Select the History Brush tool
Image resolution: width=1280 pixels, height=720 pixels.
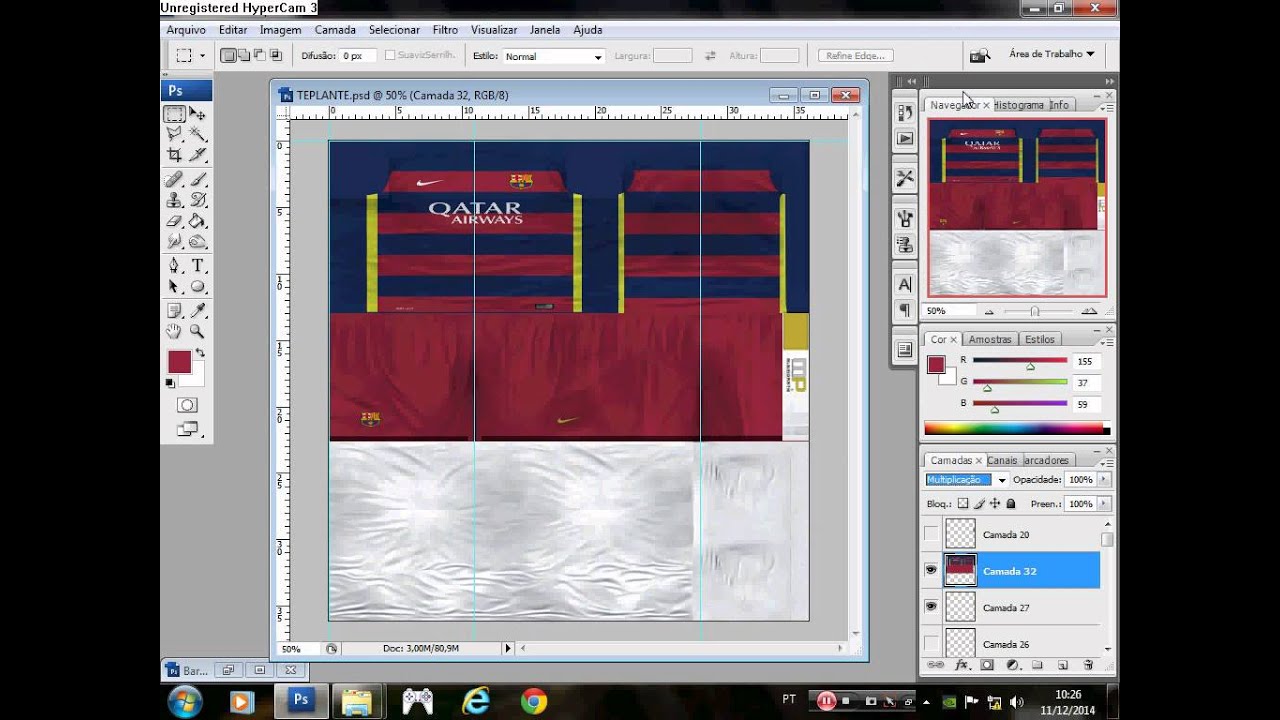click(x=198, y=200)
